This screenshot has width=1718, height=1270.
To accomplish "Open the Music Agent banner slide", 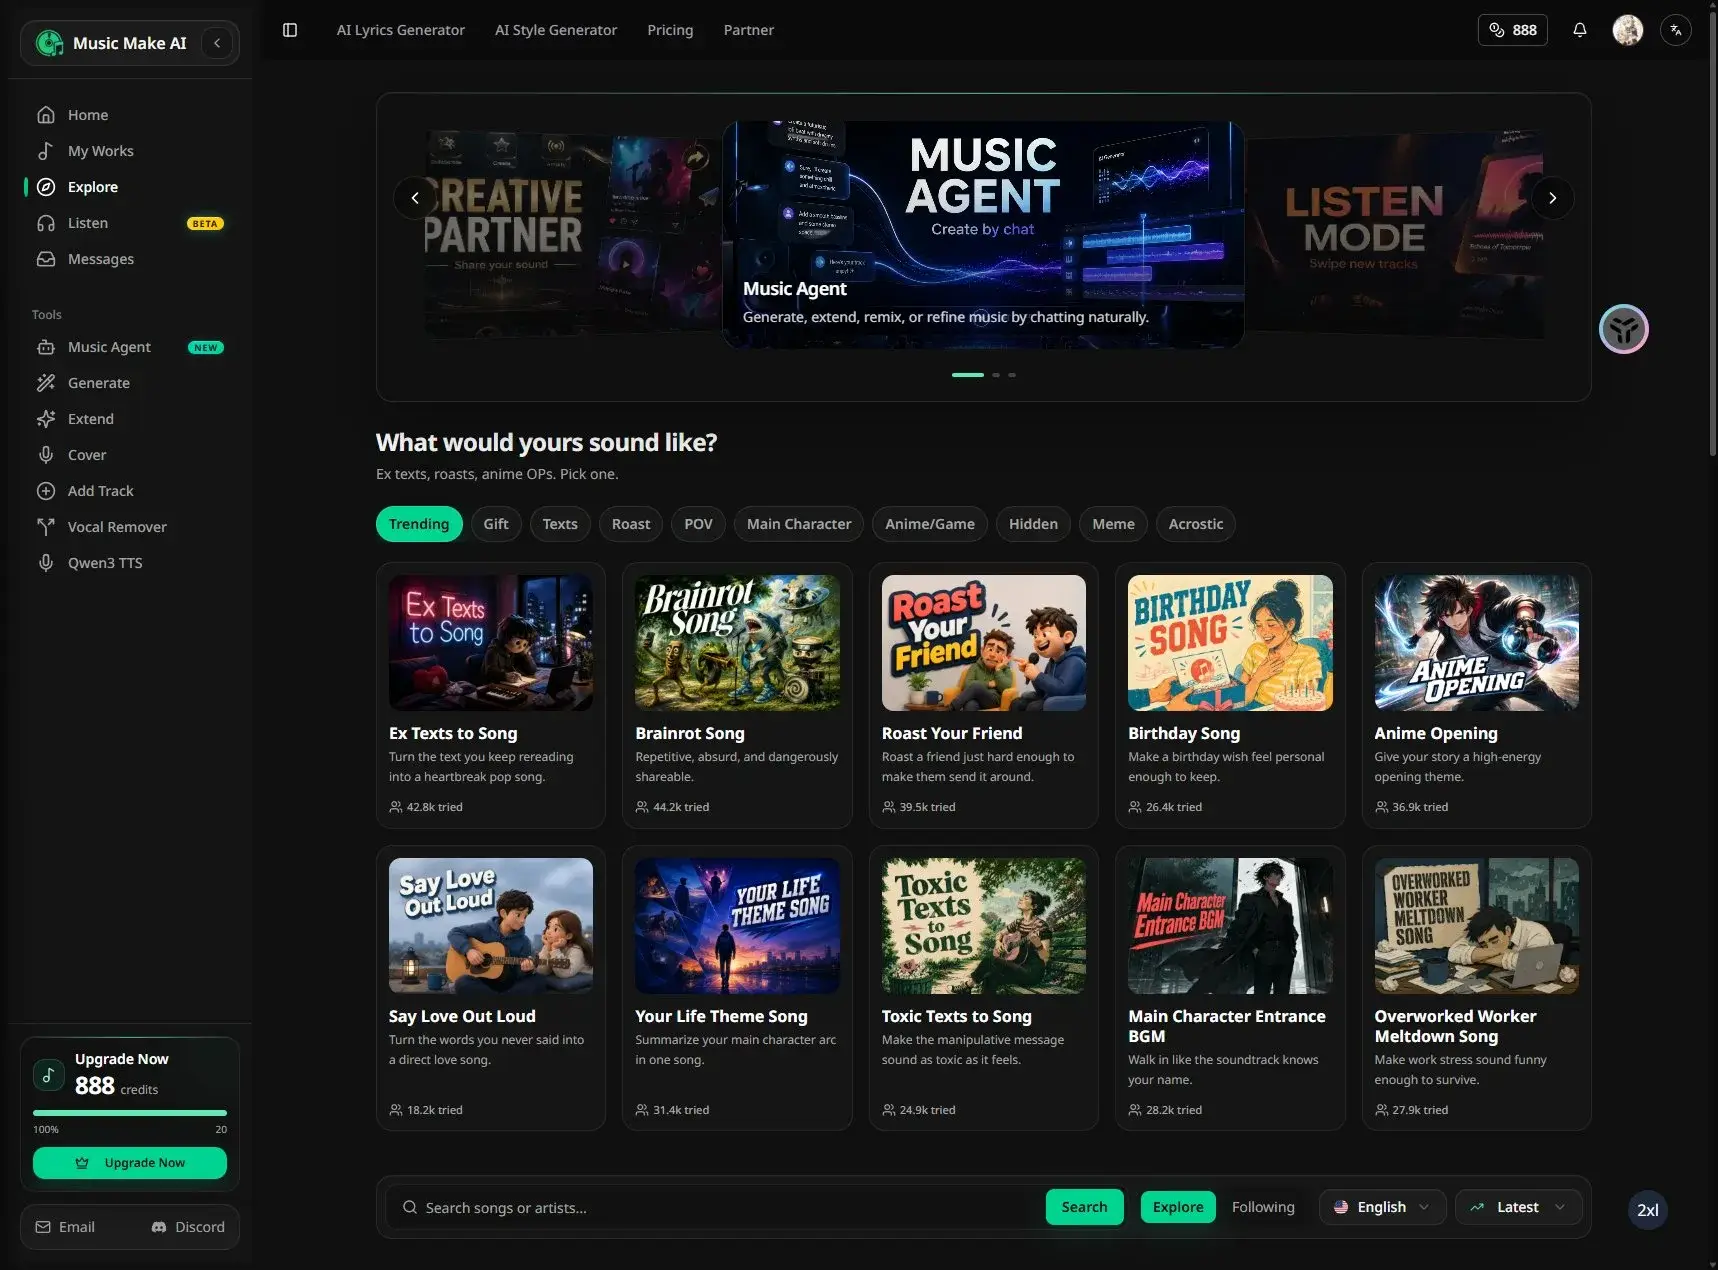I will tap(983, 235).
